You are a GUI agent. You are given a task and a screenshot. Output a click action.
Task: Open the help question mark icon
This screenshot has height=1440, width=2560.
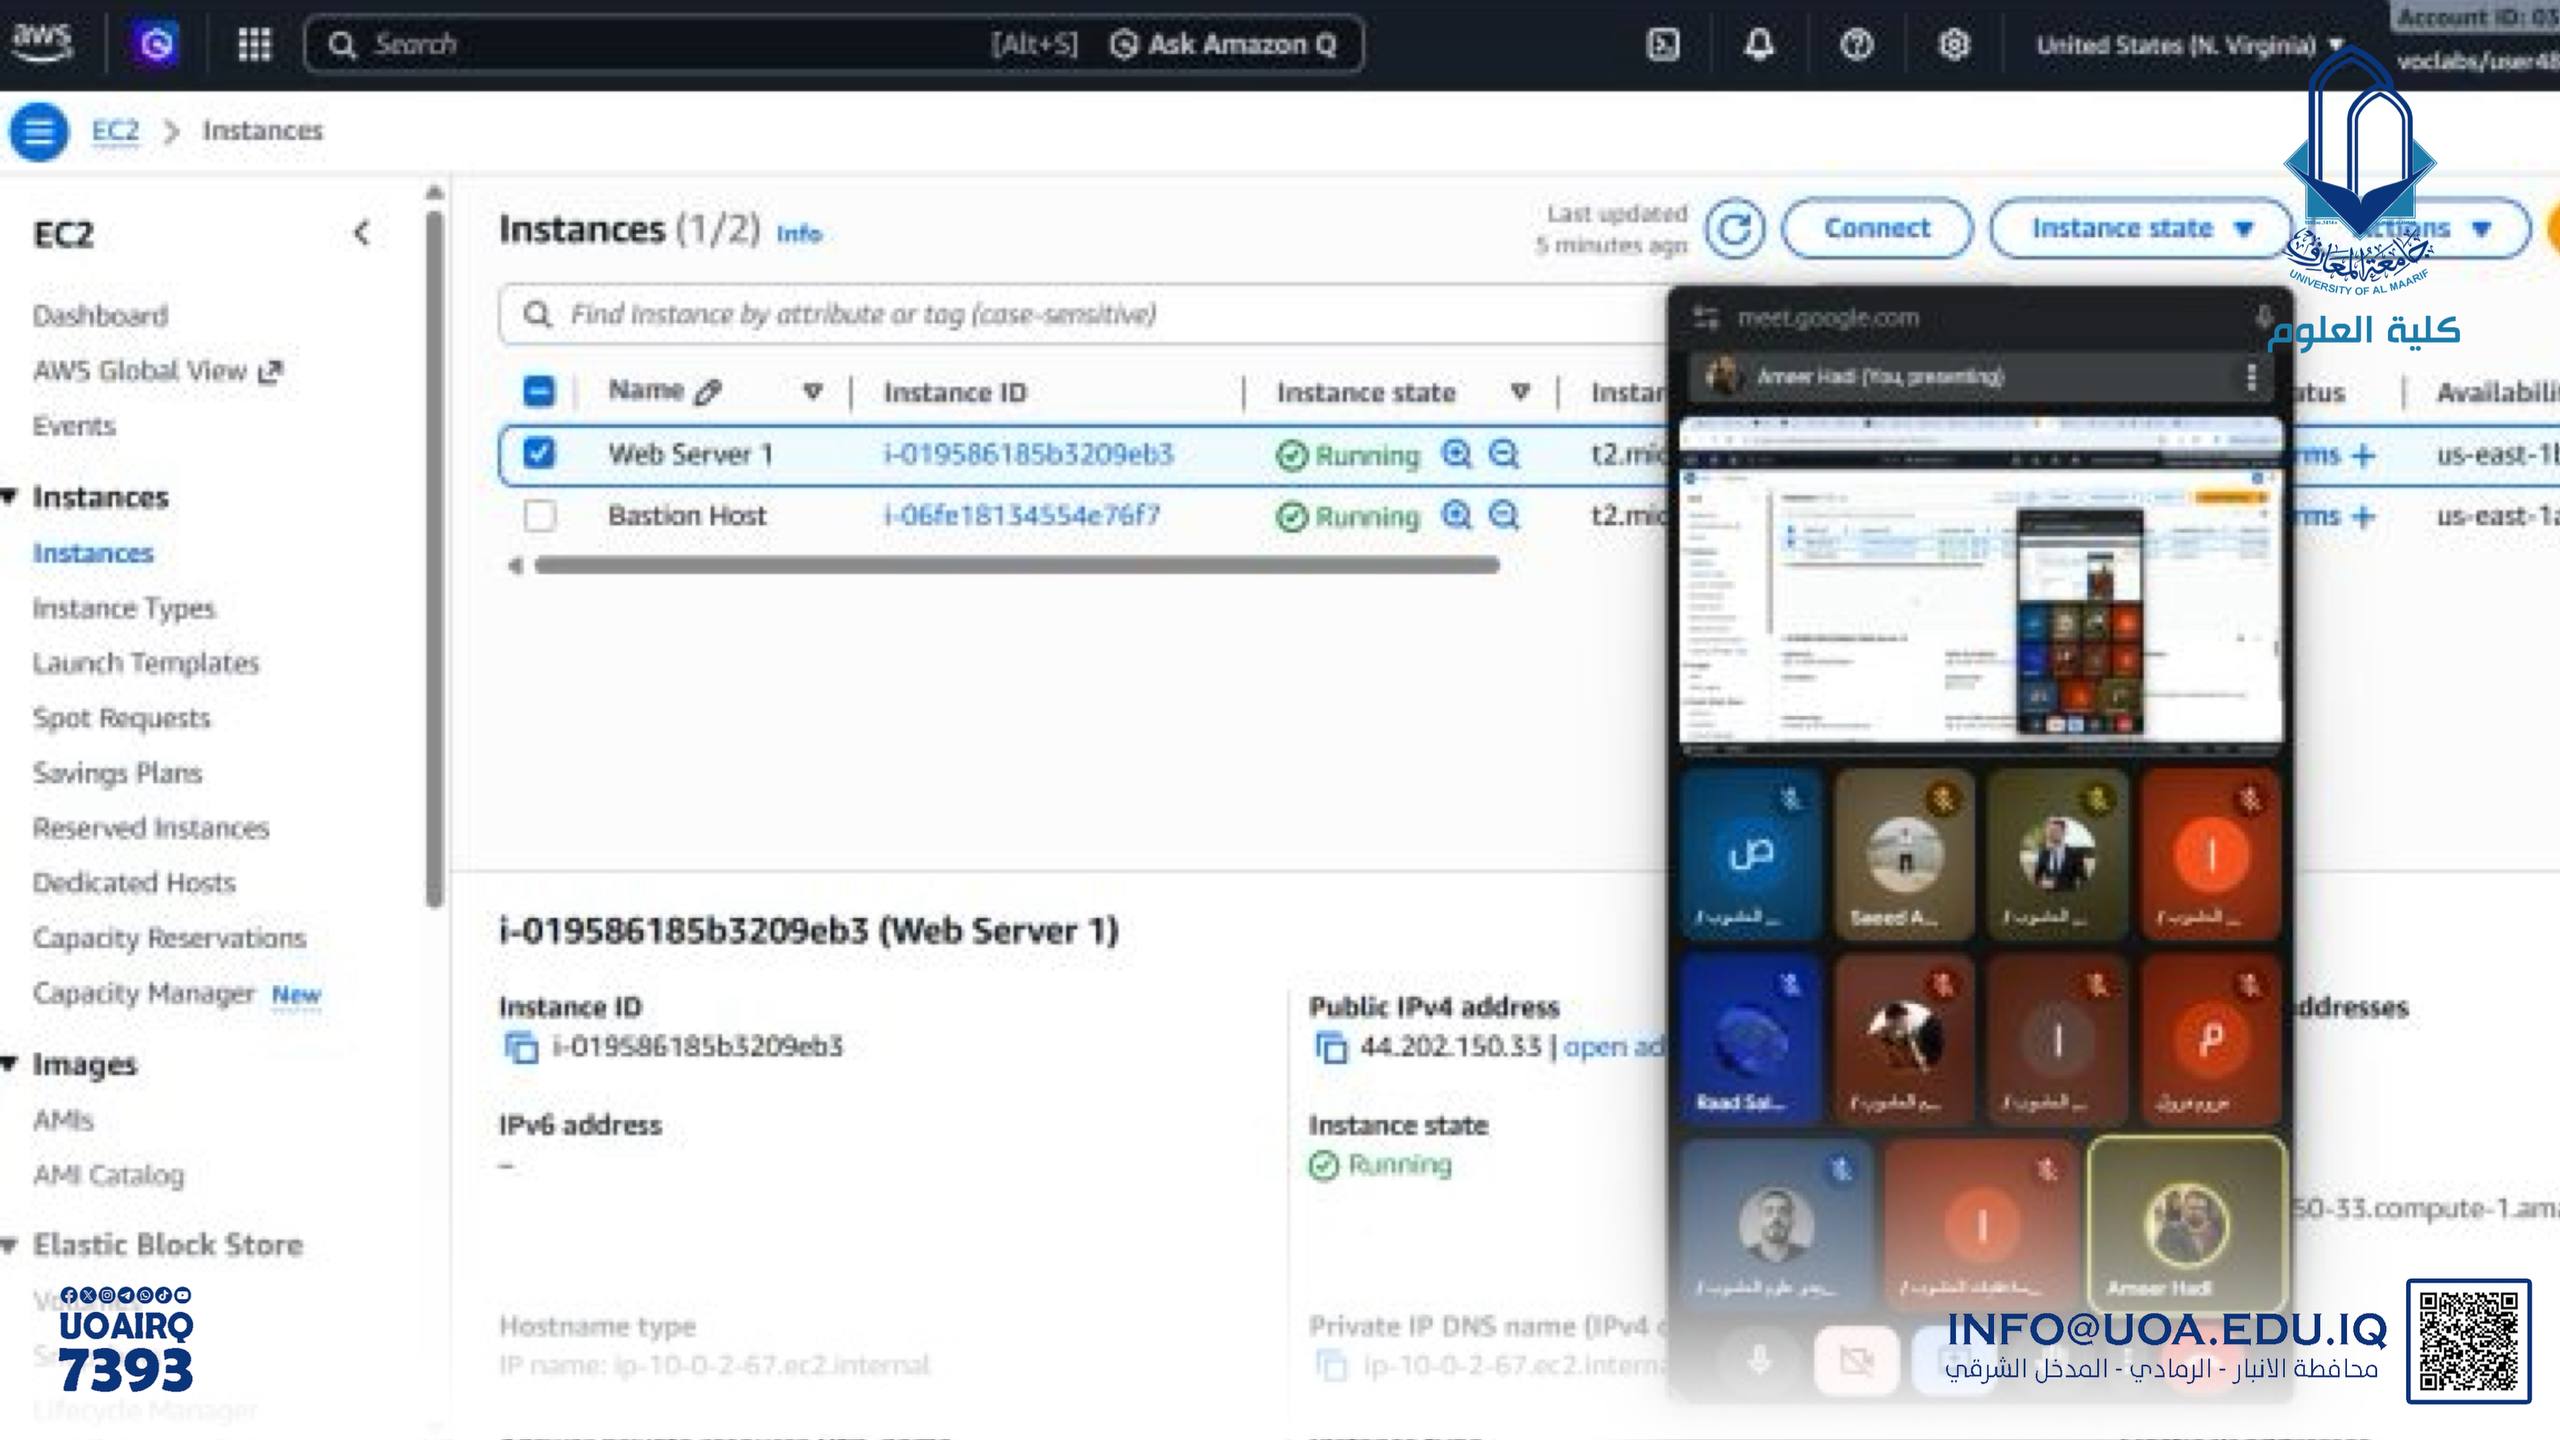pyautogui.click(x=1856, y=44)
